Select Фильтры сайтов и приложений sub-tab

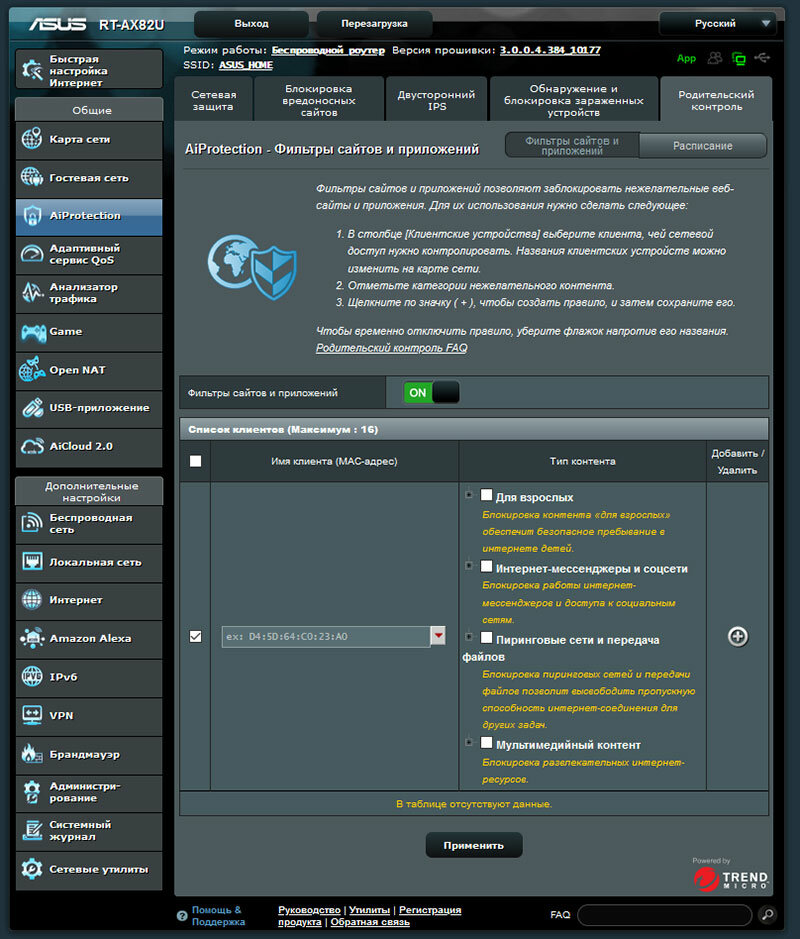tap(572, 146)
